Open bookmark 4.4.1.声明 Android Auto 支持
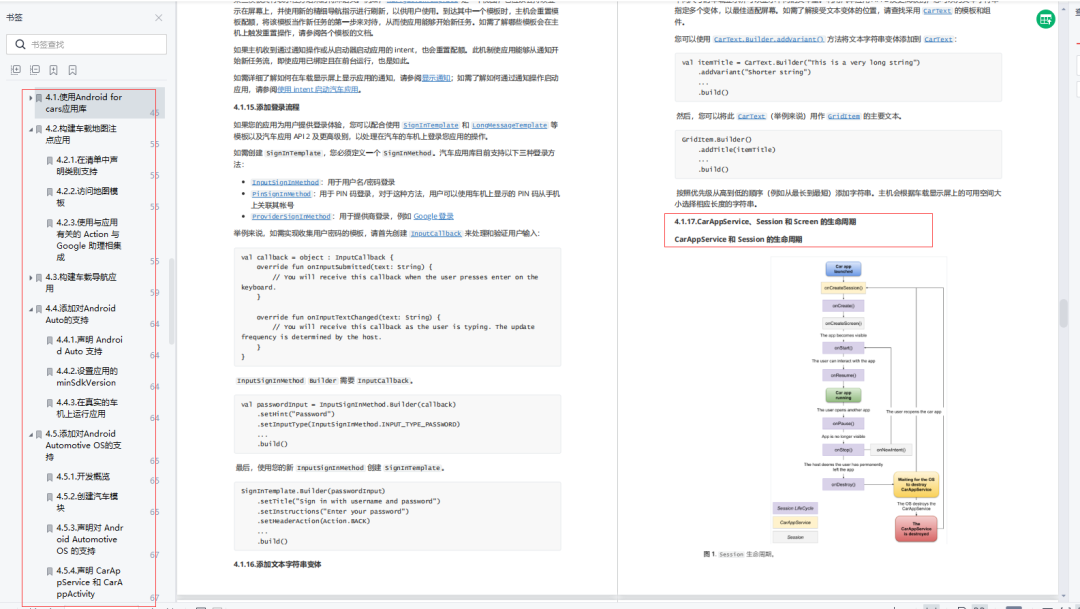 click(90, 345)
